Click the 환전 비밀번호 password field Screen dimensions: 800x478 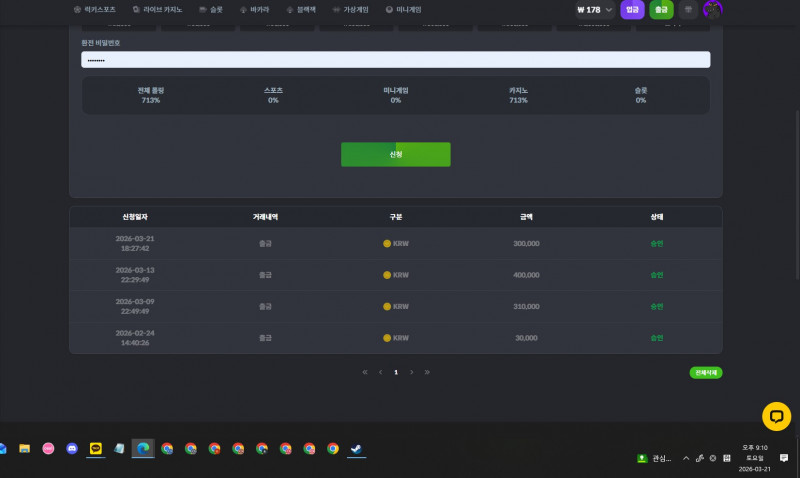point(395,60)
